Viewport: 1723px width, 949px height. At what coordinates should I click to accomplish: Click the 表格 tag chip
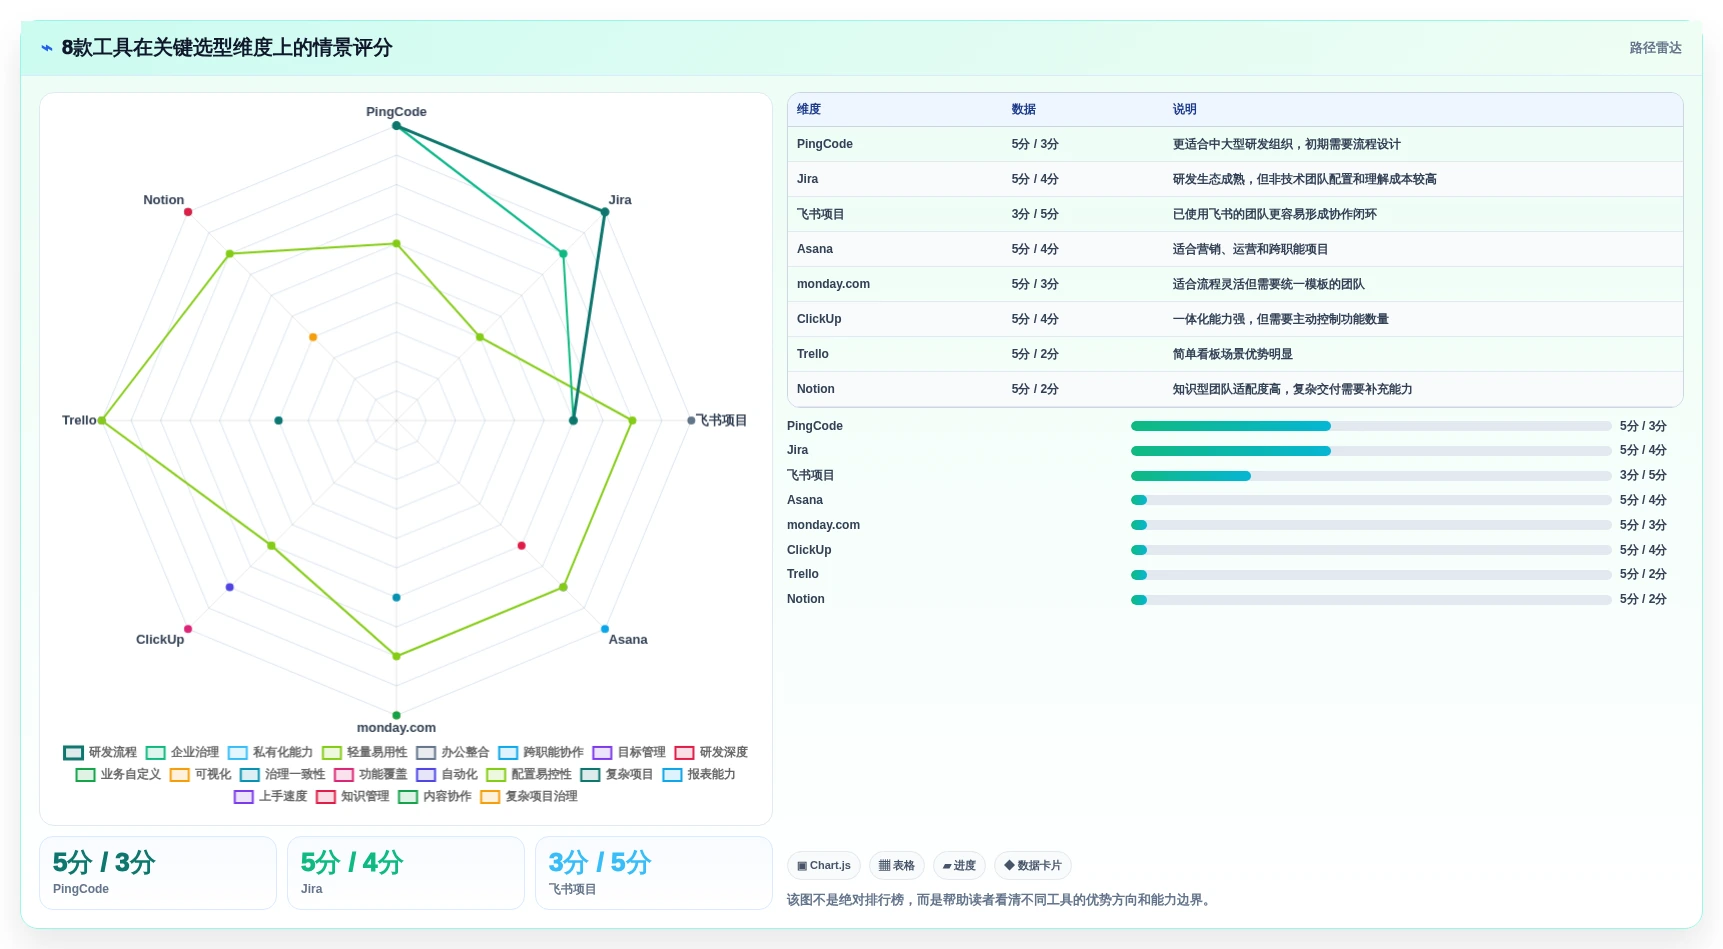click(897, 865)
